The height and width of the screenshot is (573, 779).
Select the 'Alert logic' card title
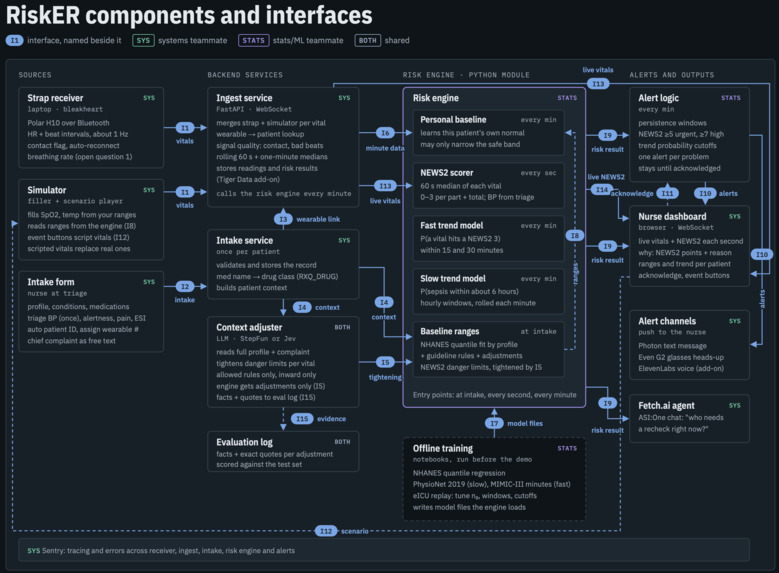[658, 98]
